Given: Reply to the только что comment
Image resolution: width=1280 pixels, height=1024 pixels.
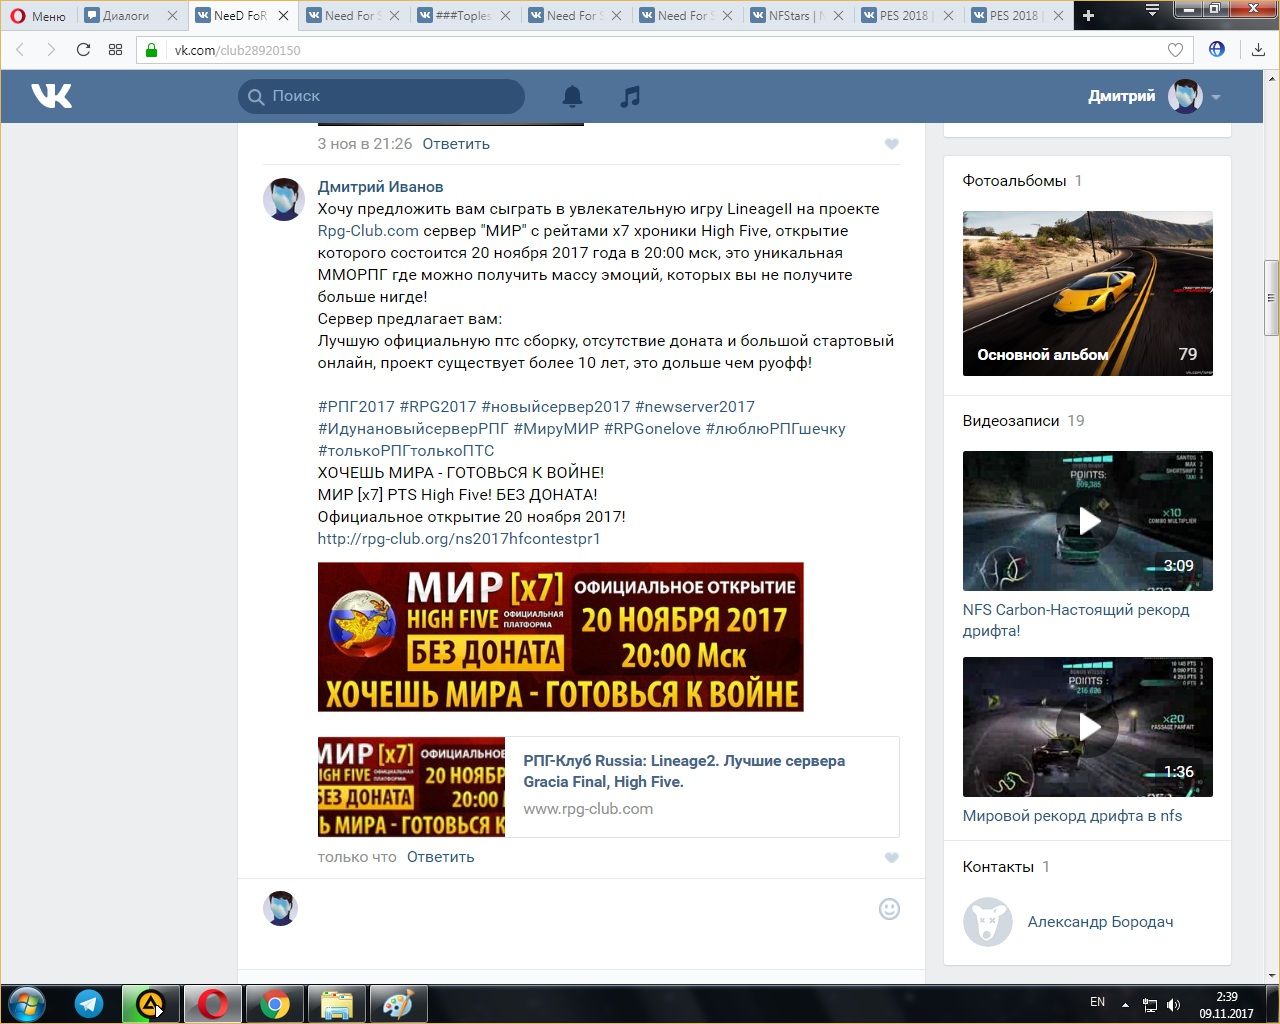Looking at the screenshot, I should [x=440, y=857].
